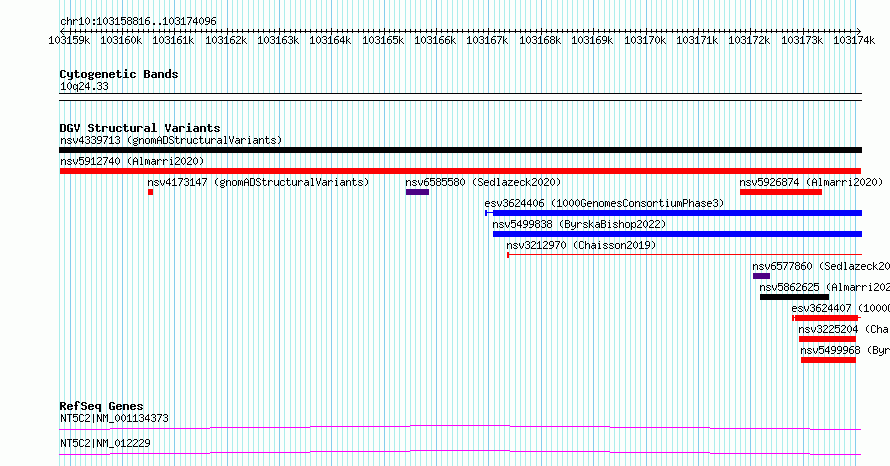The height and width of the screenshot is (466, 890).
Task: Click the Cytogenetic Bands track title
Action: click(x=119, y=74)
